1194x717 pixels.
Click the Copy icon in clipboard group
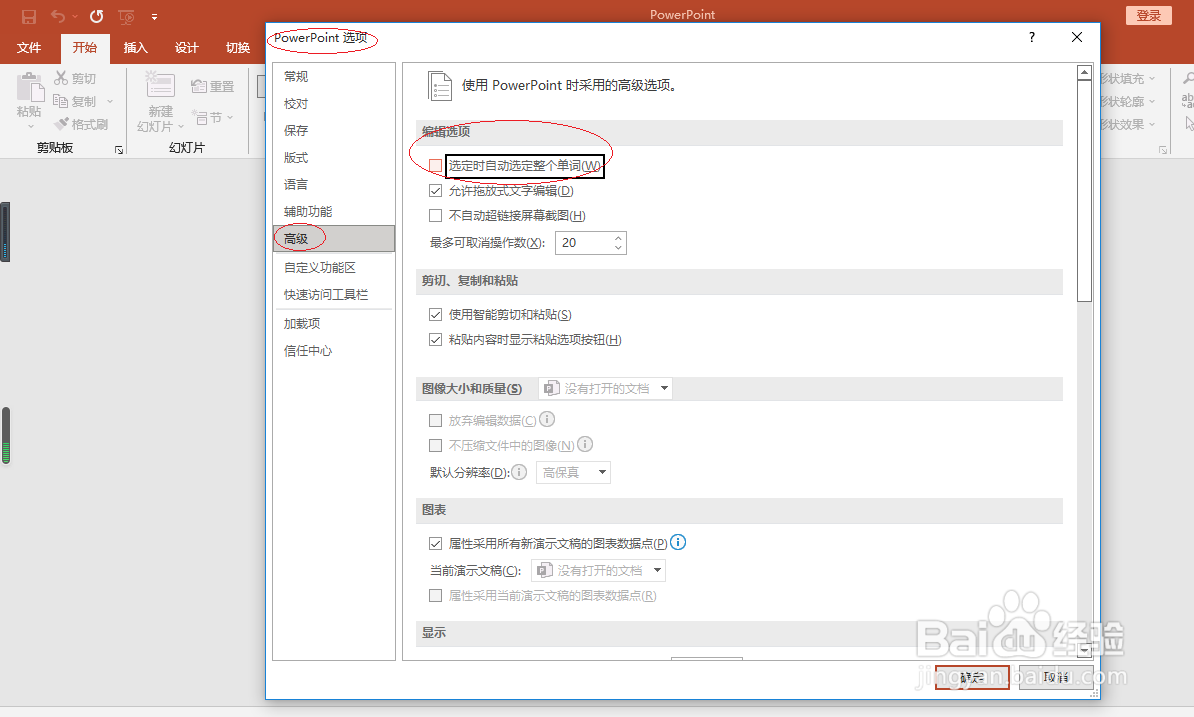[x=61, y=100]
